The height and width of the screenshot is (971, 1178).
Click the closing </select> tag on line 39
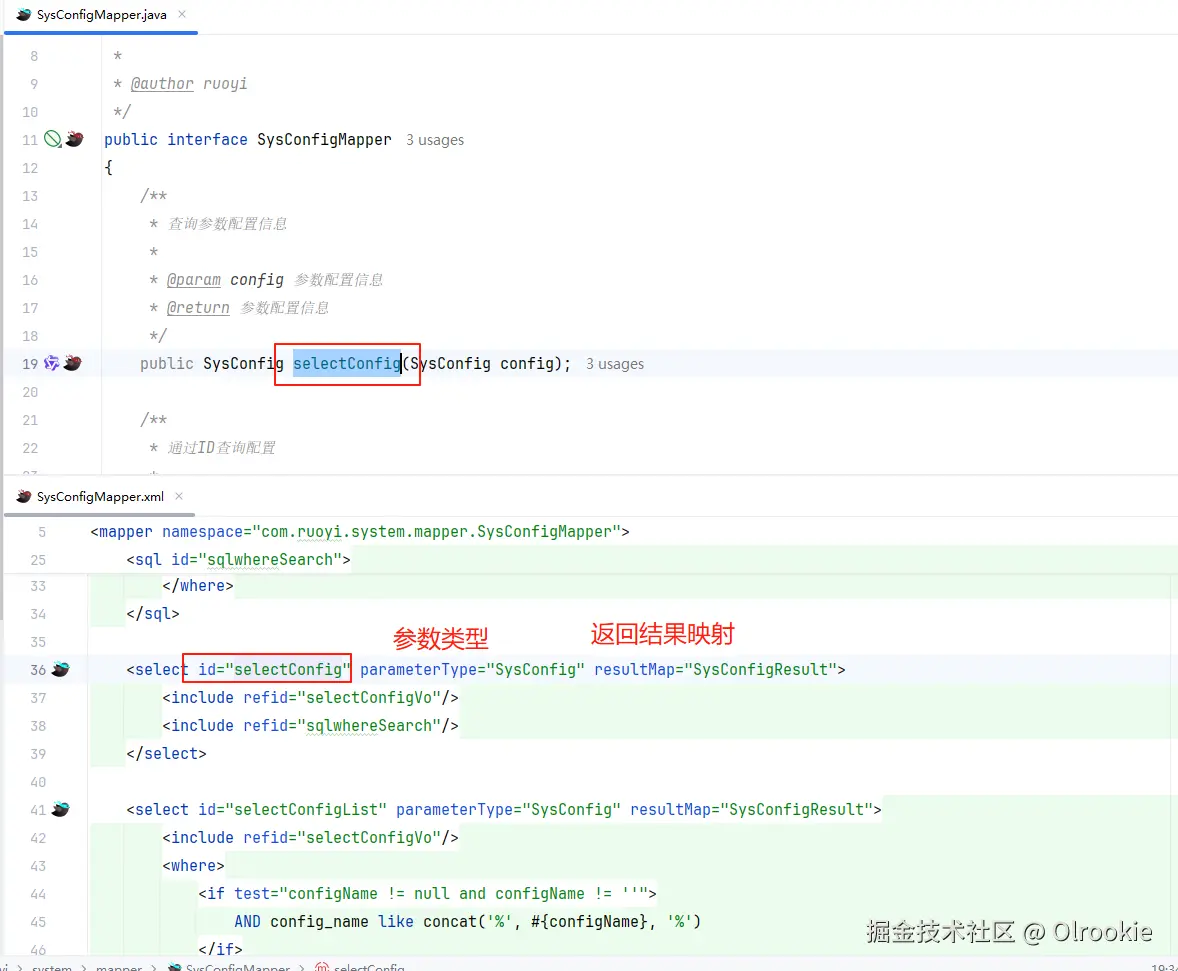166,754
